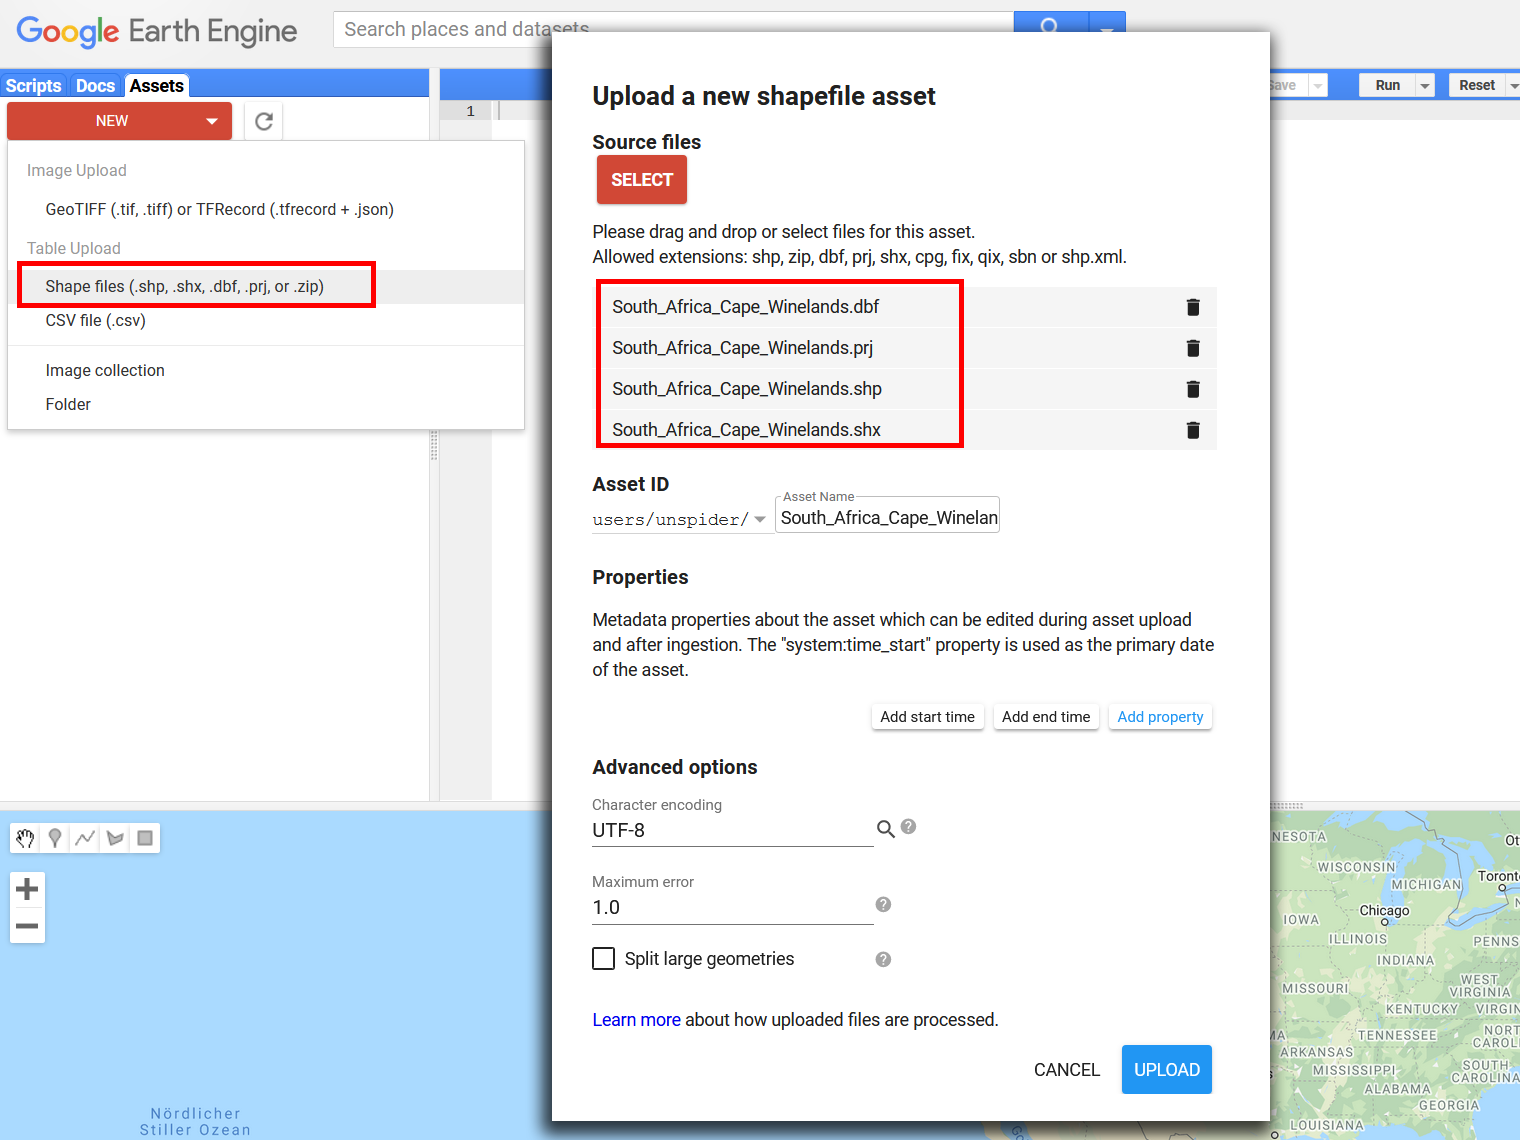
Task: Select the add marker tool
Action: [x=55, y=838]
